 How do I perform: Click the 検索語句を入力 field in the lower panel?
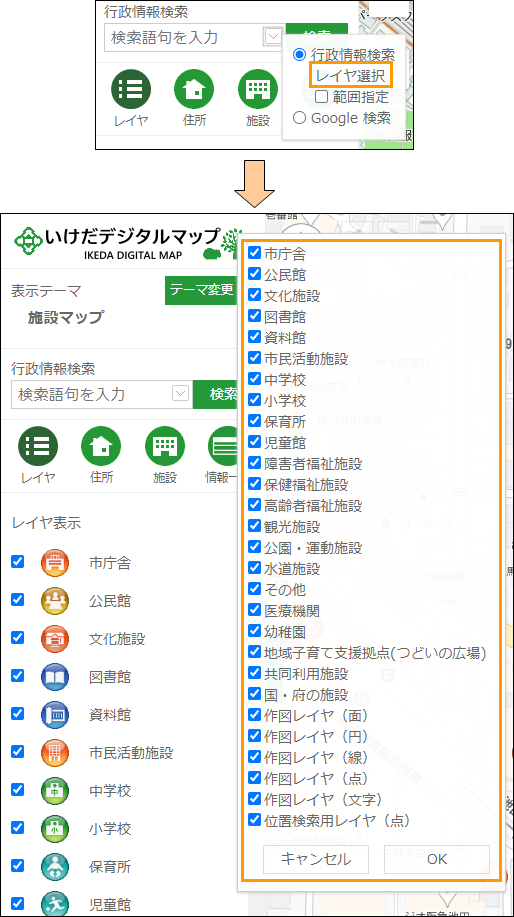(x=92, y=394)
